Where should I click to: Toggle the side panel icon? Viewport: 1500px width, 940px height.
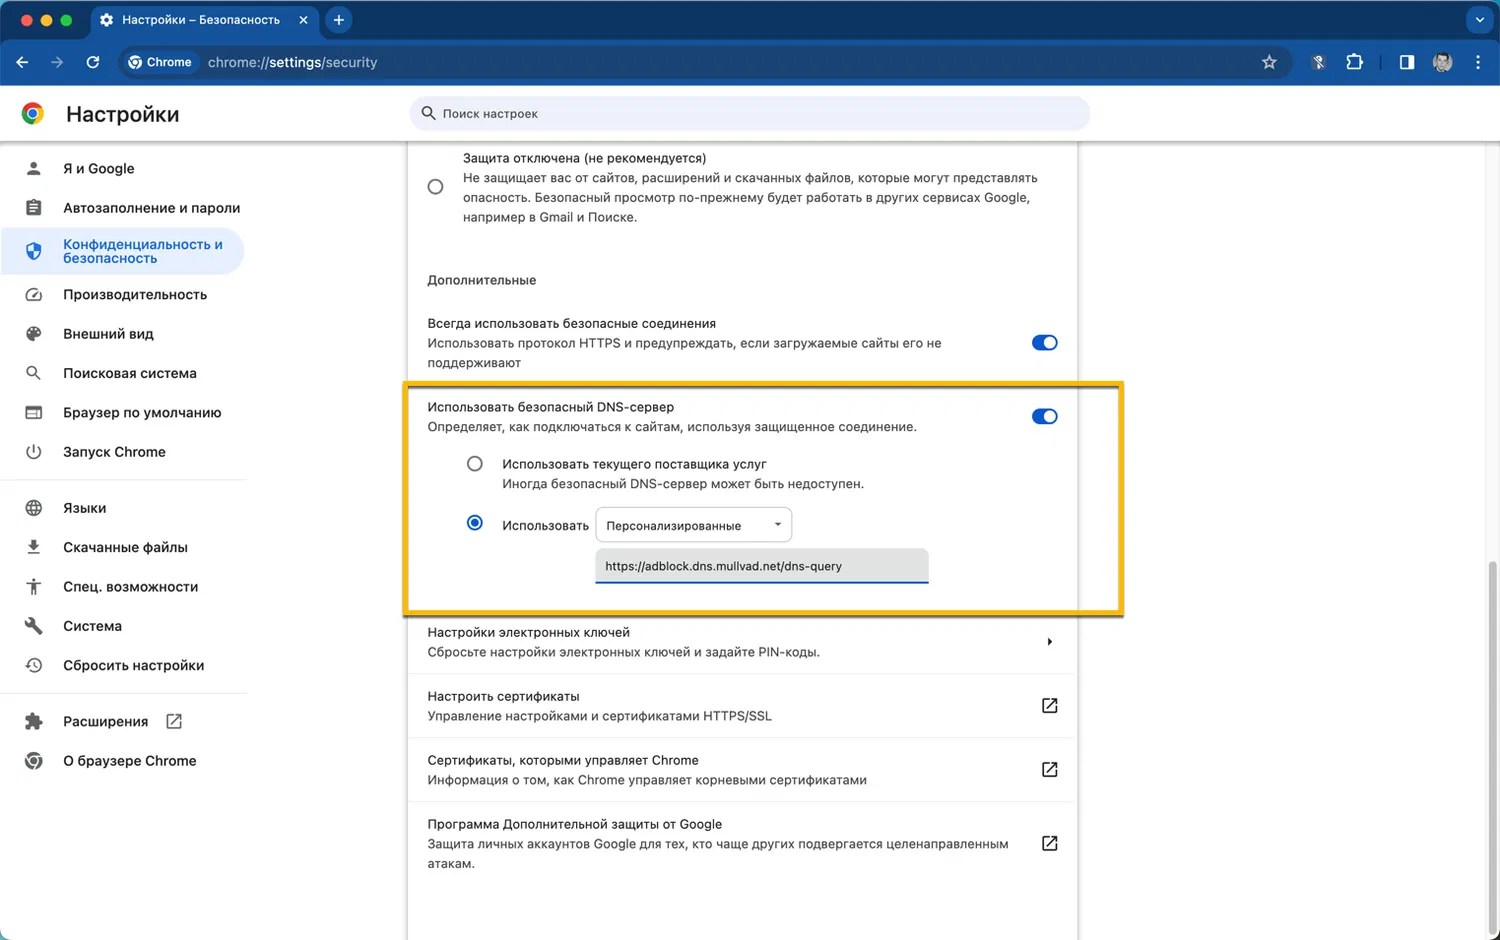pos(1406,62)
